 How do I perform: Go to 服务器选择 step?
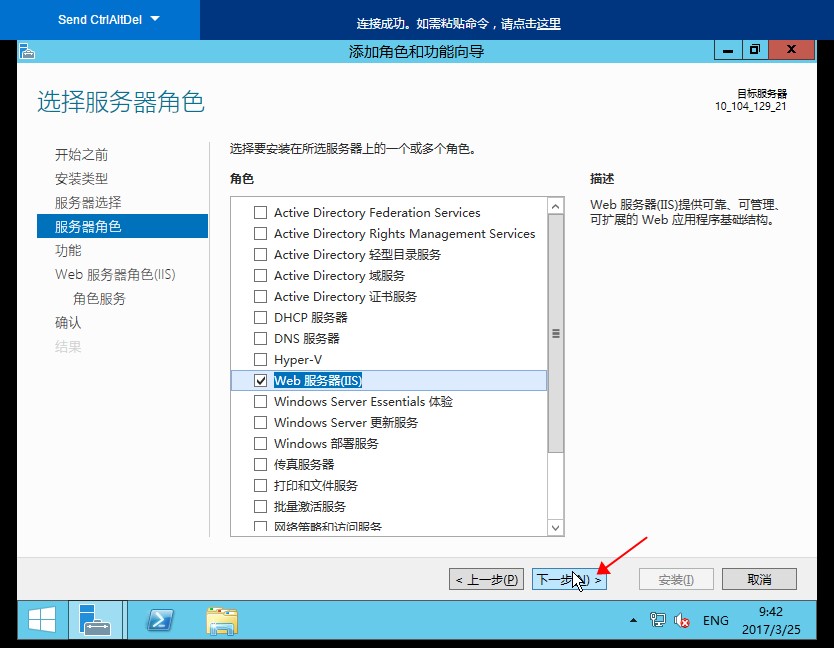pyautogui.click(x=88, y=203)
